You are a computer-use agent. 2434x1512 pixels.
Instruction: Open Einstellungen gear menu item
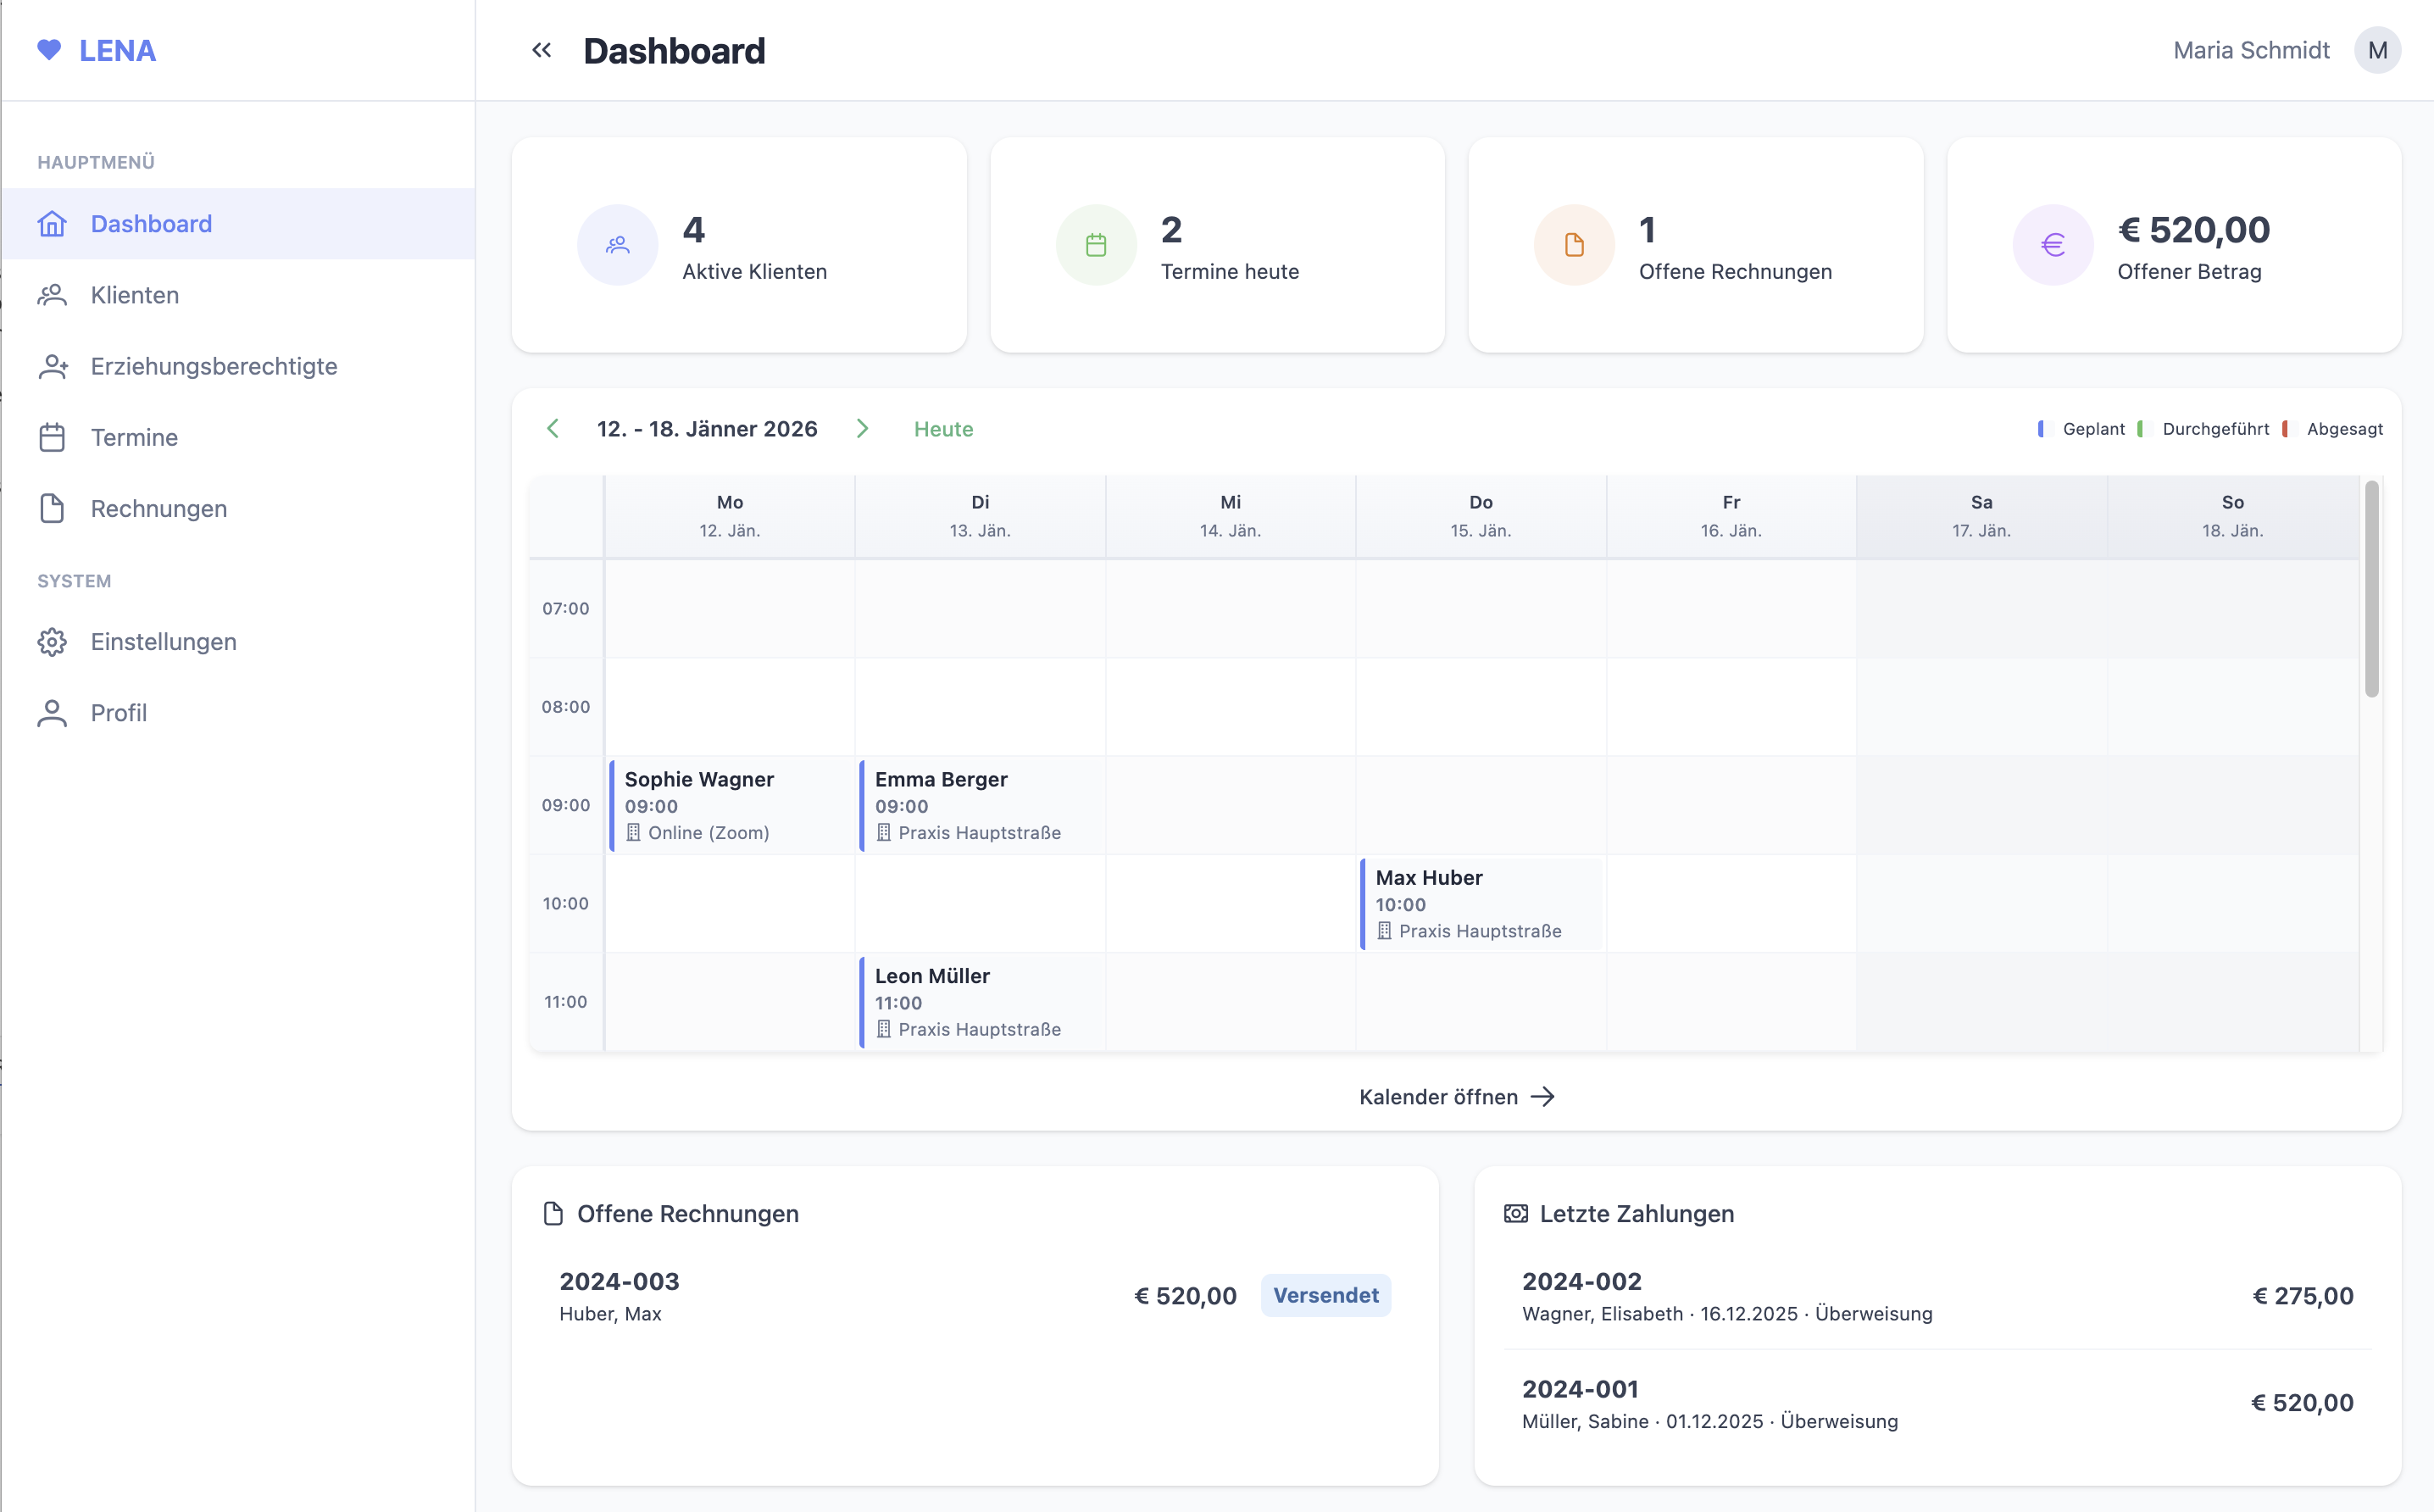(x=163, y=641)
